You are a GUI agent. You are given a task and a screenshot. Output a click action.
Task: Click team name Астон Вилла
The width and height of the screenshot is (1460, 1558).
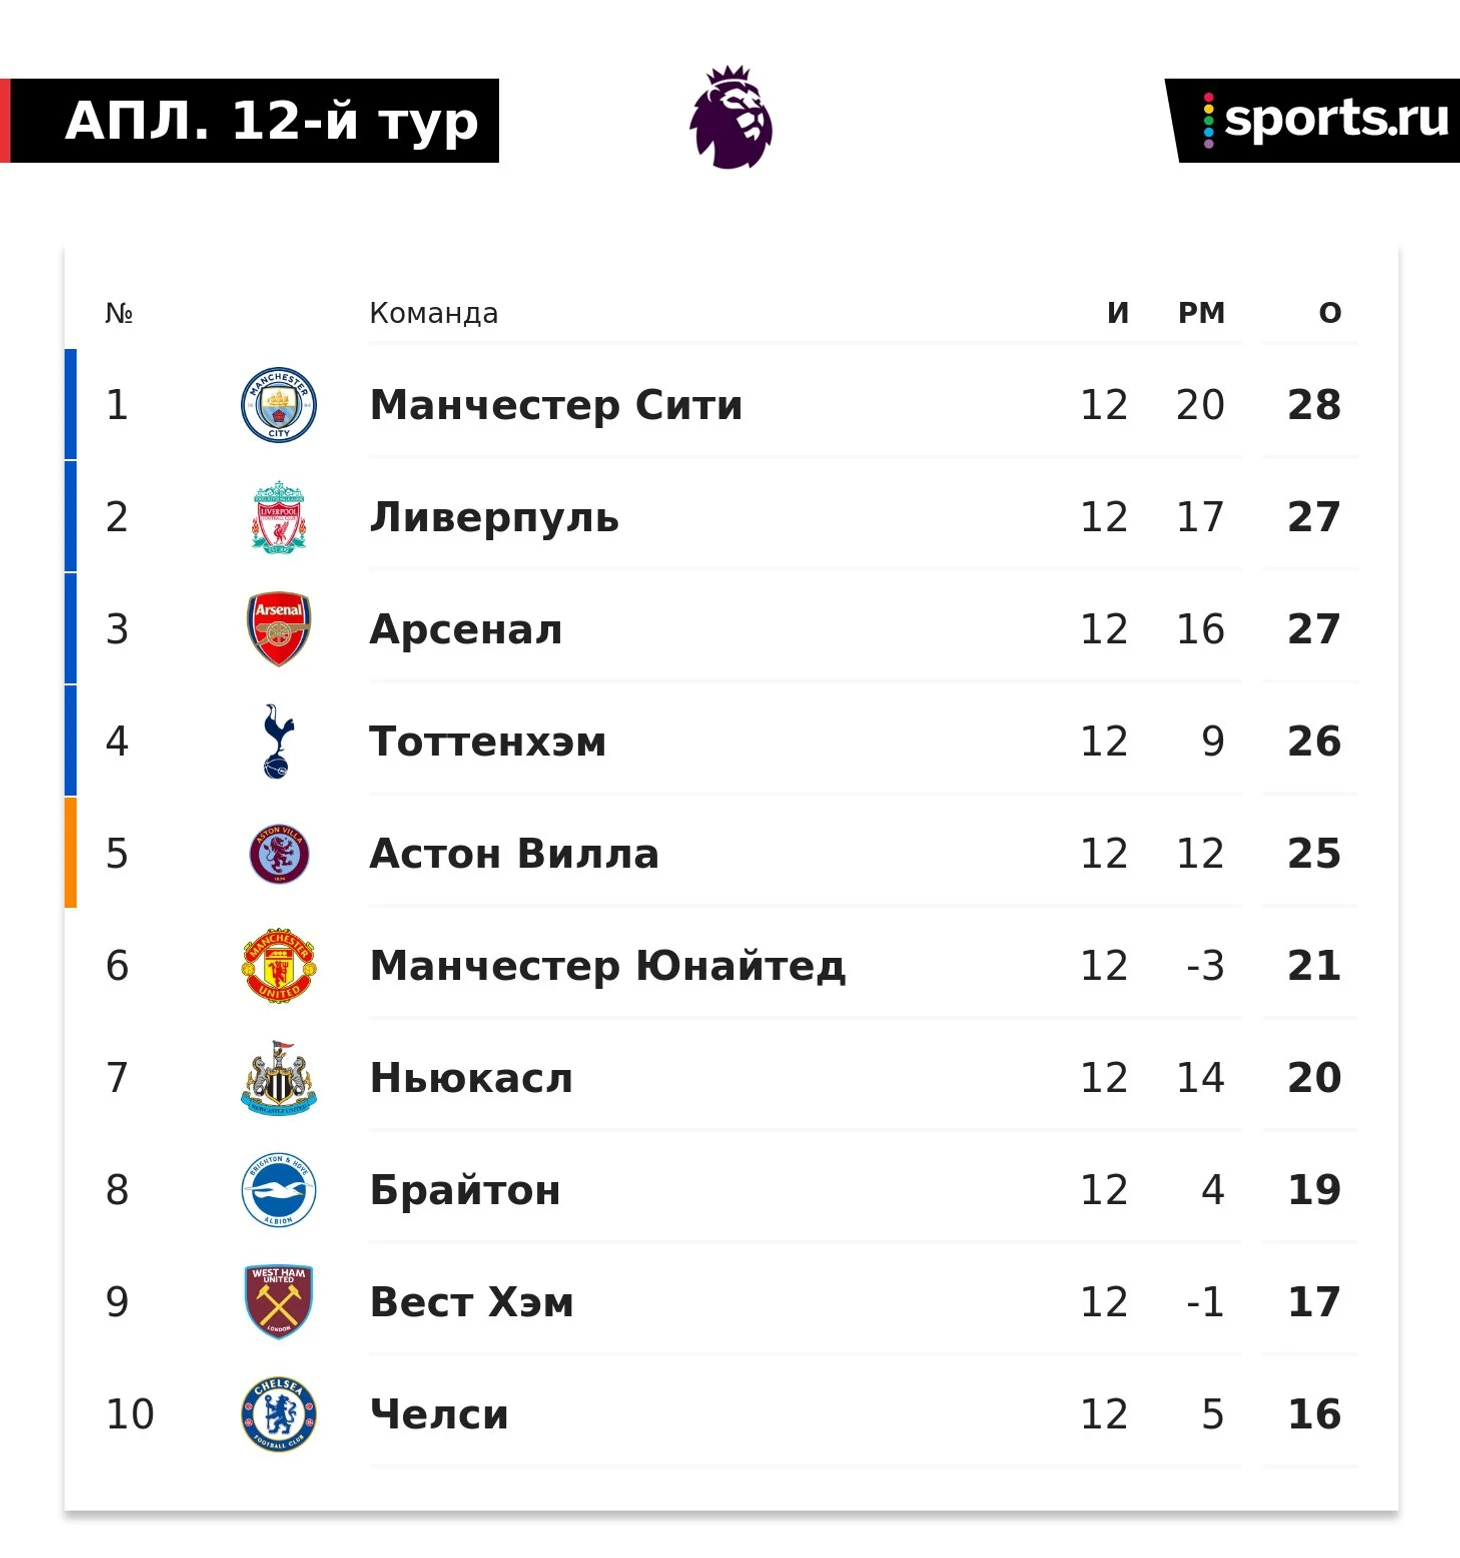pos(514,853)
